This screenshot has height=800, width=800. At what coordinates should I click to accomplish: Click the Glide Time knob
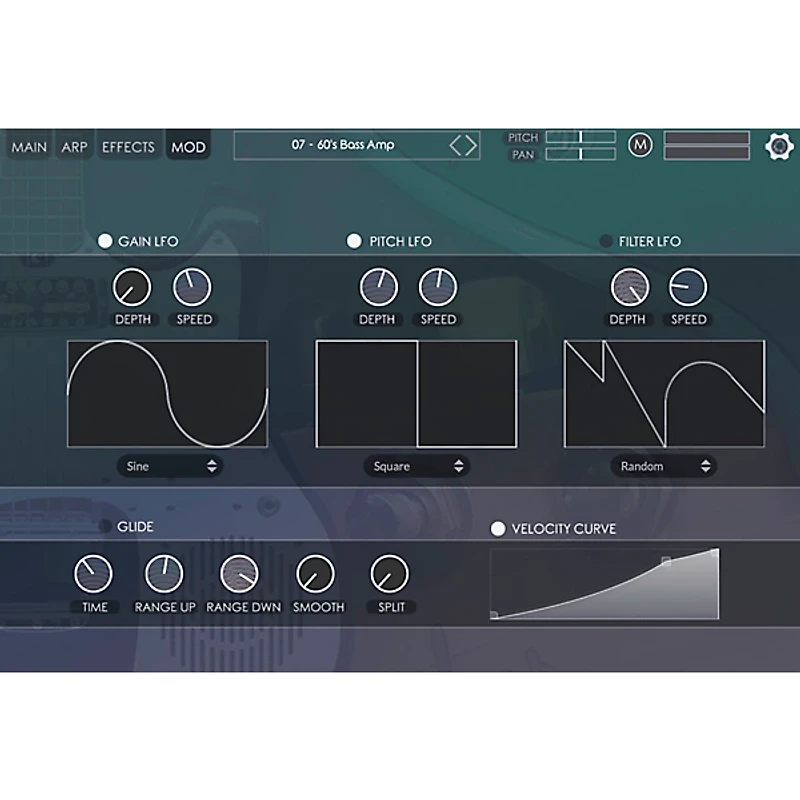(94, 575)
